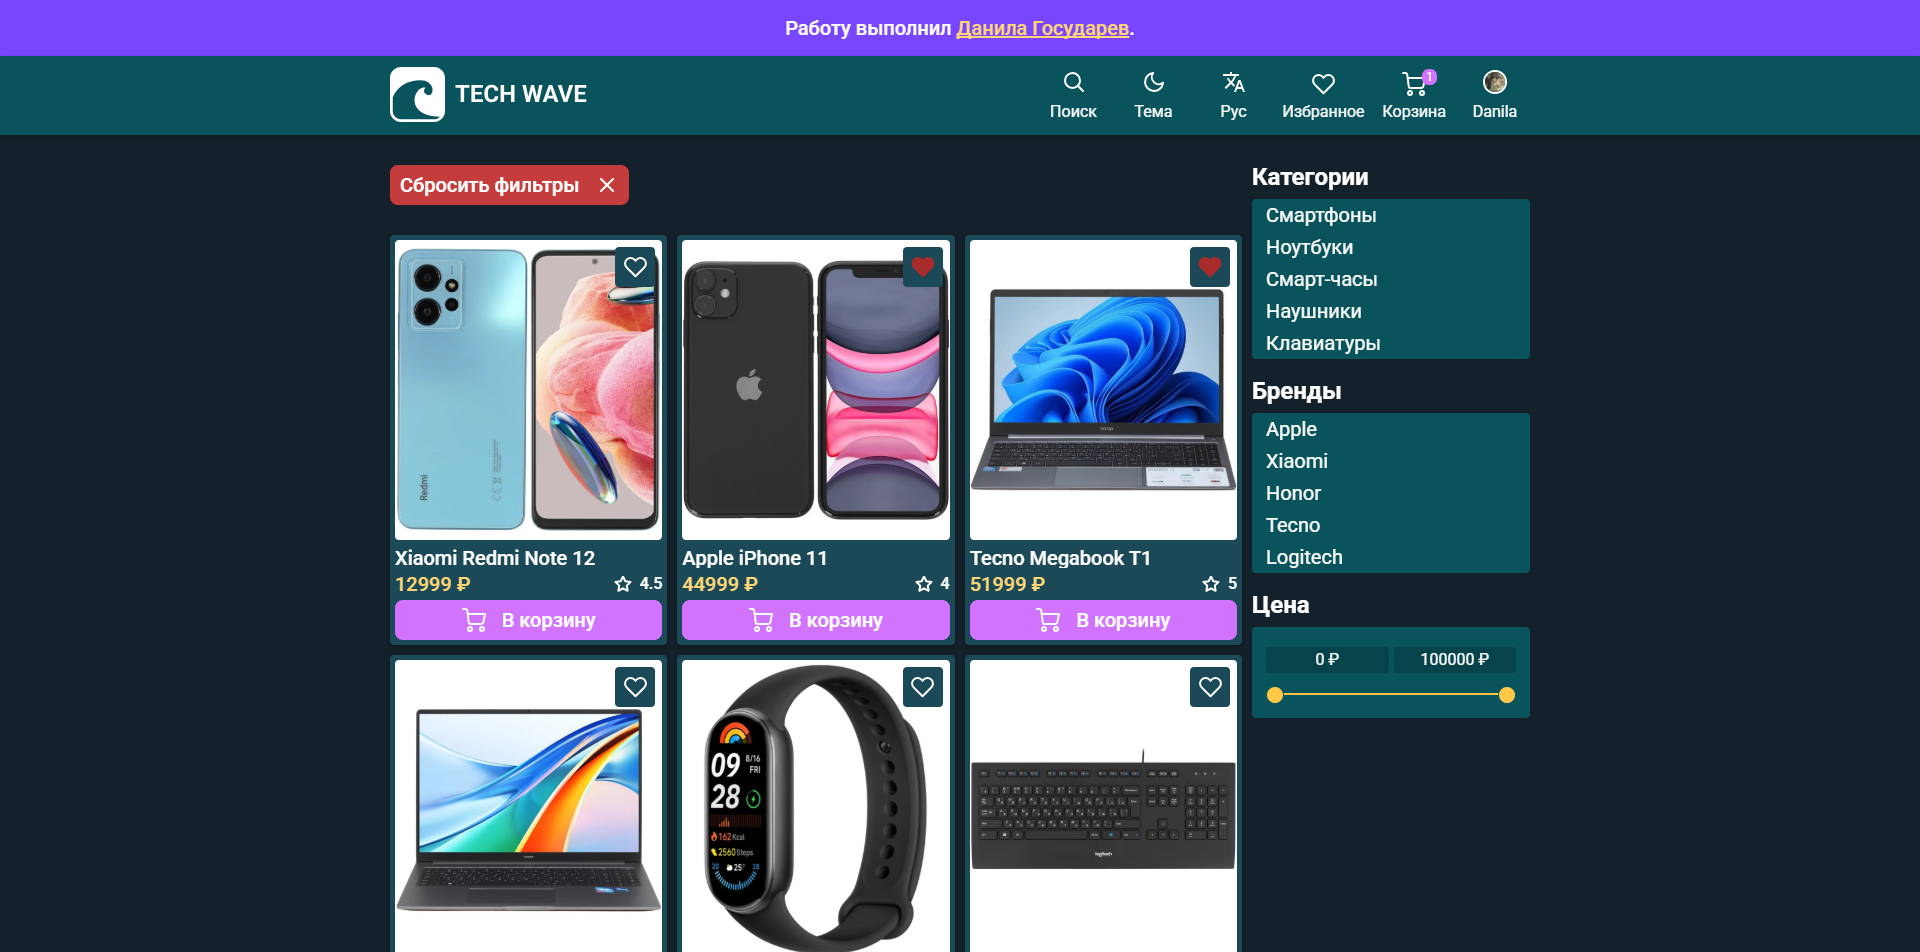Favorite the Logitech keyboard product

(1209, 687)
